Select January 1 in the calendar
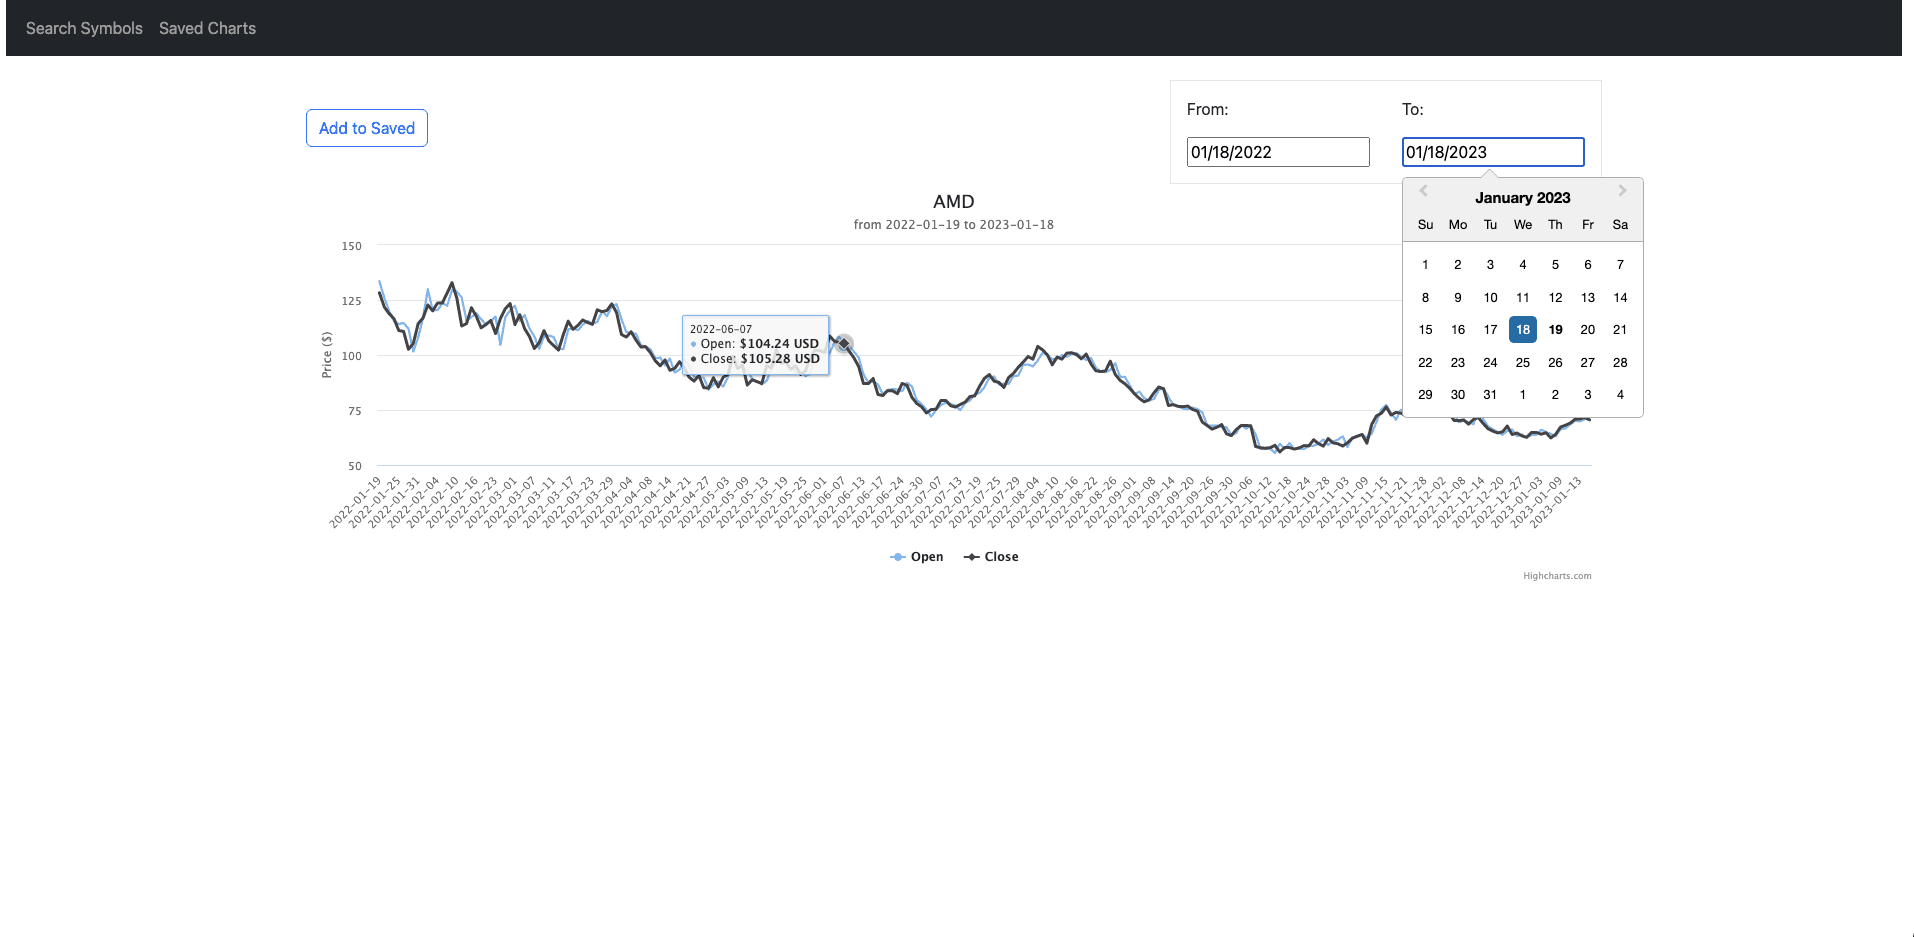Screen dimensions: 1914x937 (x=1425, y=264)
